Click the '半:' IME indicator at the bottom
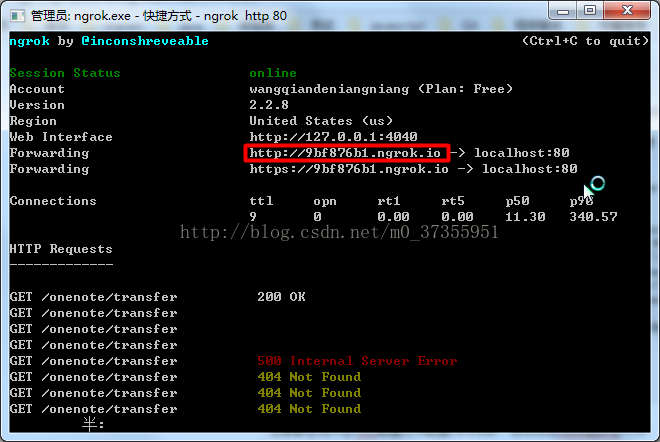Screen dimensions: 660x442 [x=93, y=424]
